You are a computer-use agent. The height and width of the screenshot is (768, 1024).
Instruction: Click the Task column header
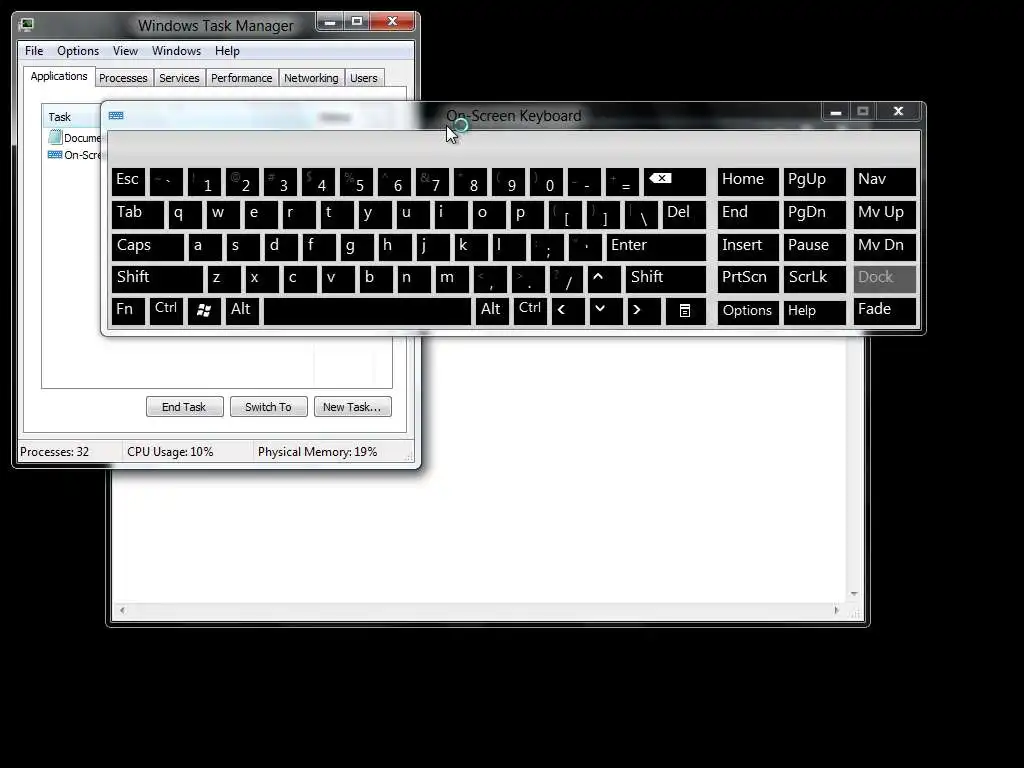[72, 117]
